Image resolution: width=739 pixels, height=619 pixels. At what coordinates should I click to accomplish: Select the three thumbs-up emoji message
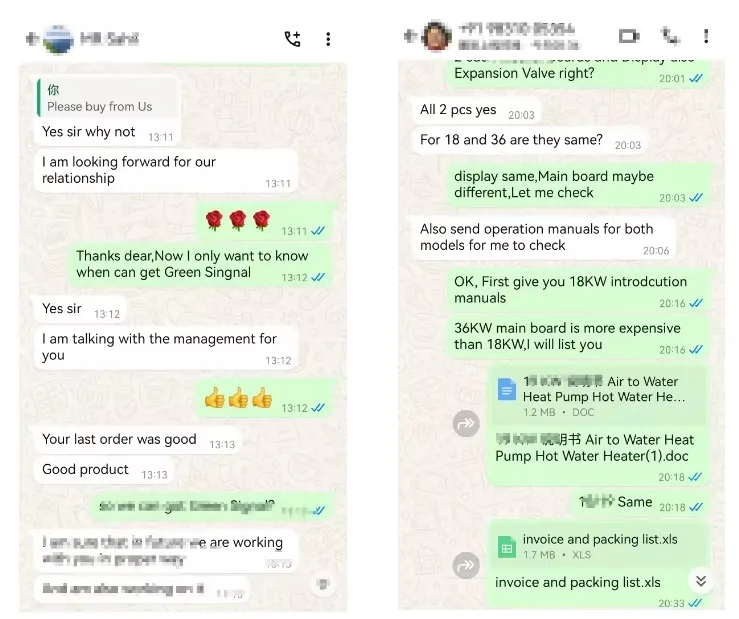[x=265, y=398]
